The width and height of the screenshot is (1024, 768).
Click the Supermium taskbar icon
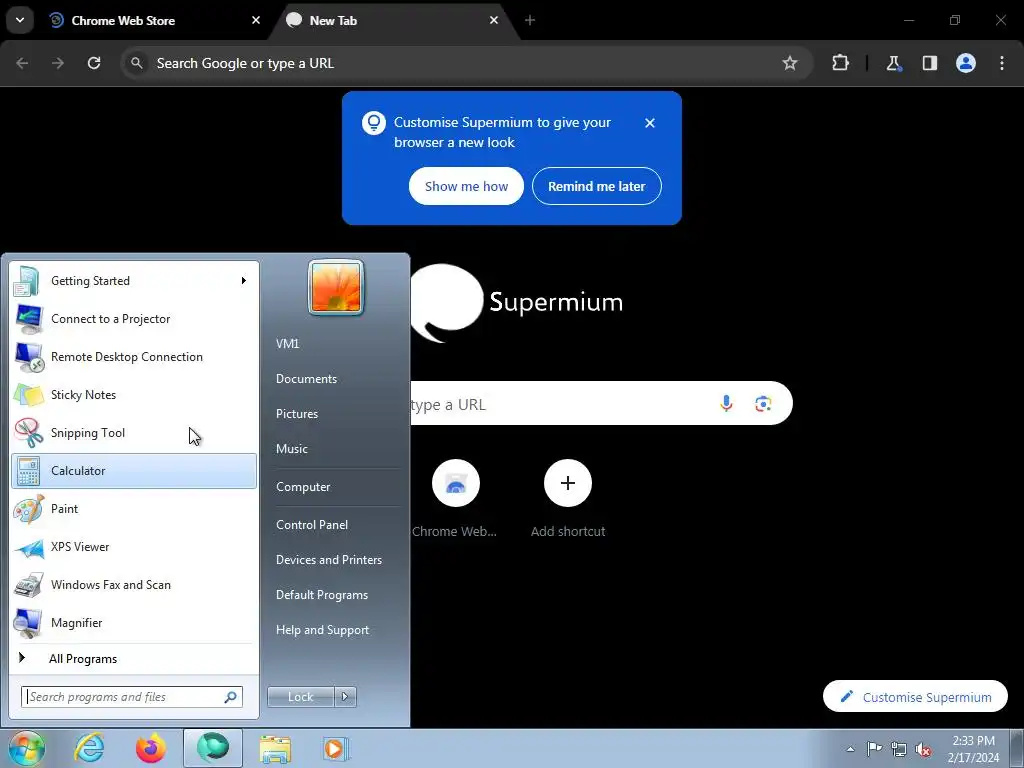click(213, 748)
